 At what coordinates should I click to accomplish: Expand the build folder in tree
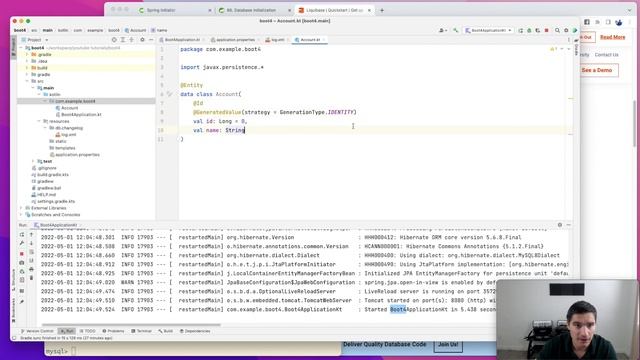tap(27, 68)
